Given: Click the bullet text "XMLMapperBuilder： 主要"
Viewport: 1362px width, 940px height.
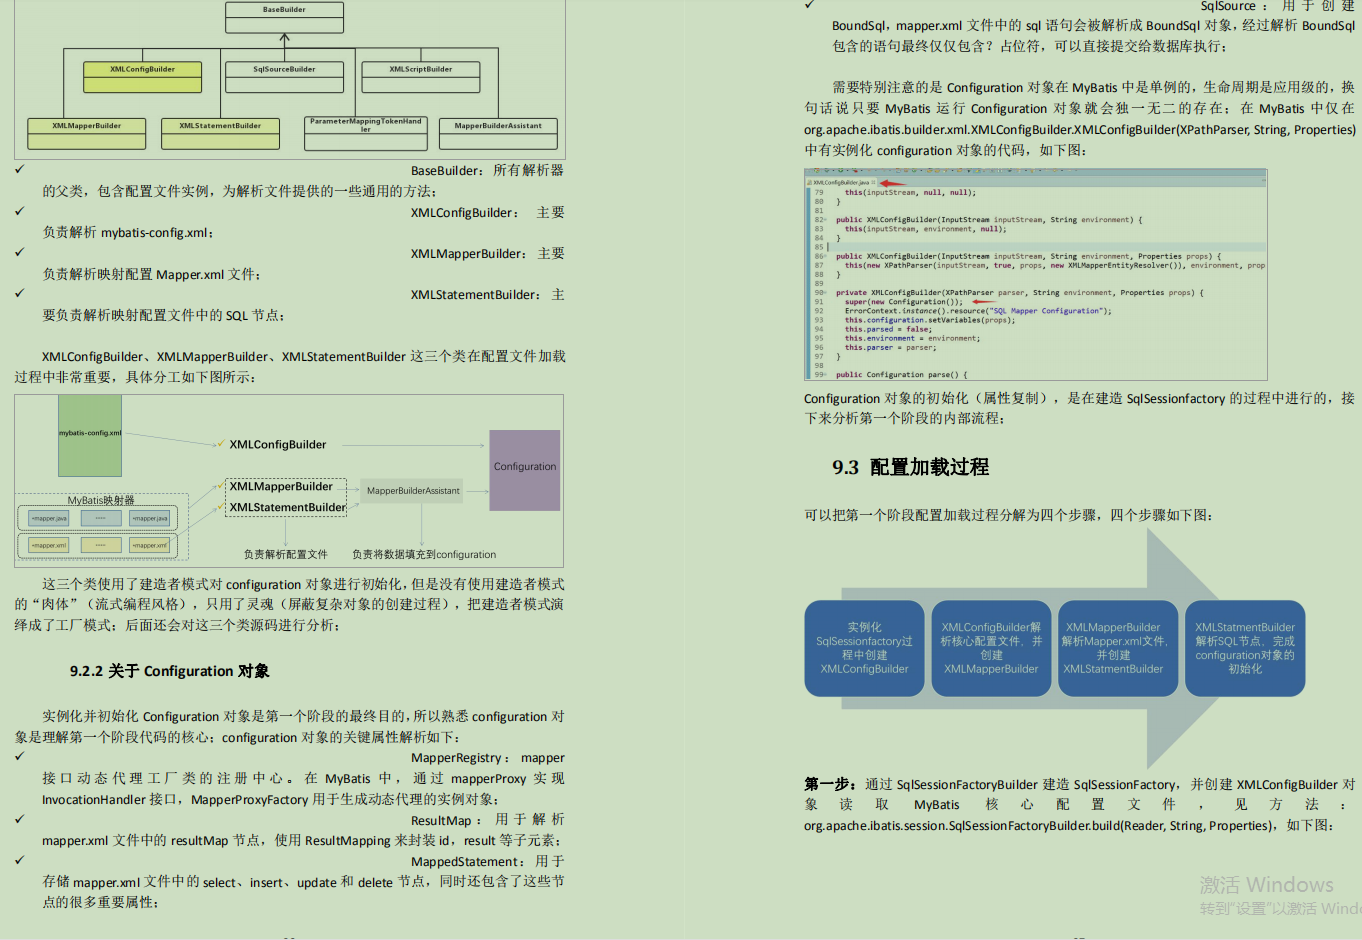Looking at the screenshot, I should [487, 254].
